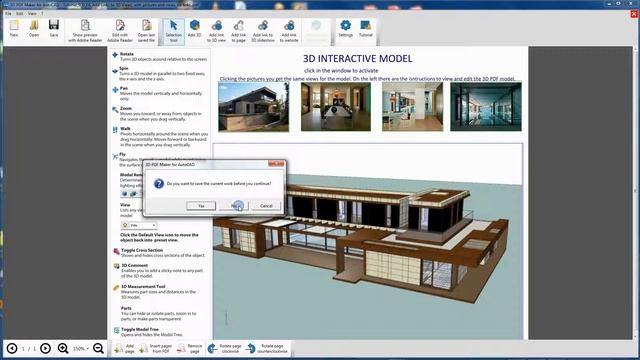The width and height of the screenshot is (640, 360).
Task: Click Yes in the save dialog
Action: pyautogui.click(x=201, y=206)
